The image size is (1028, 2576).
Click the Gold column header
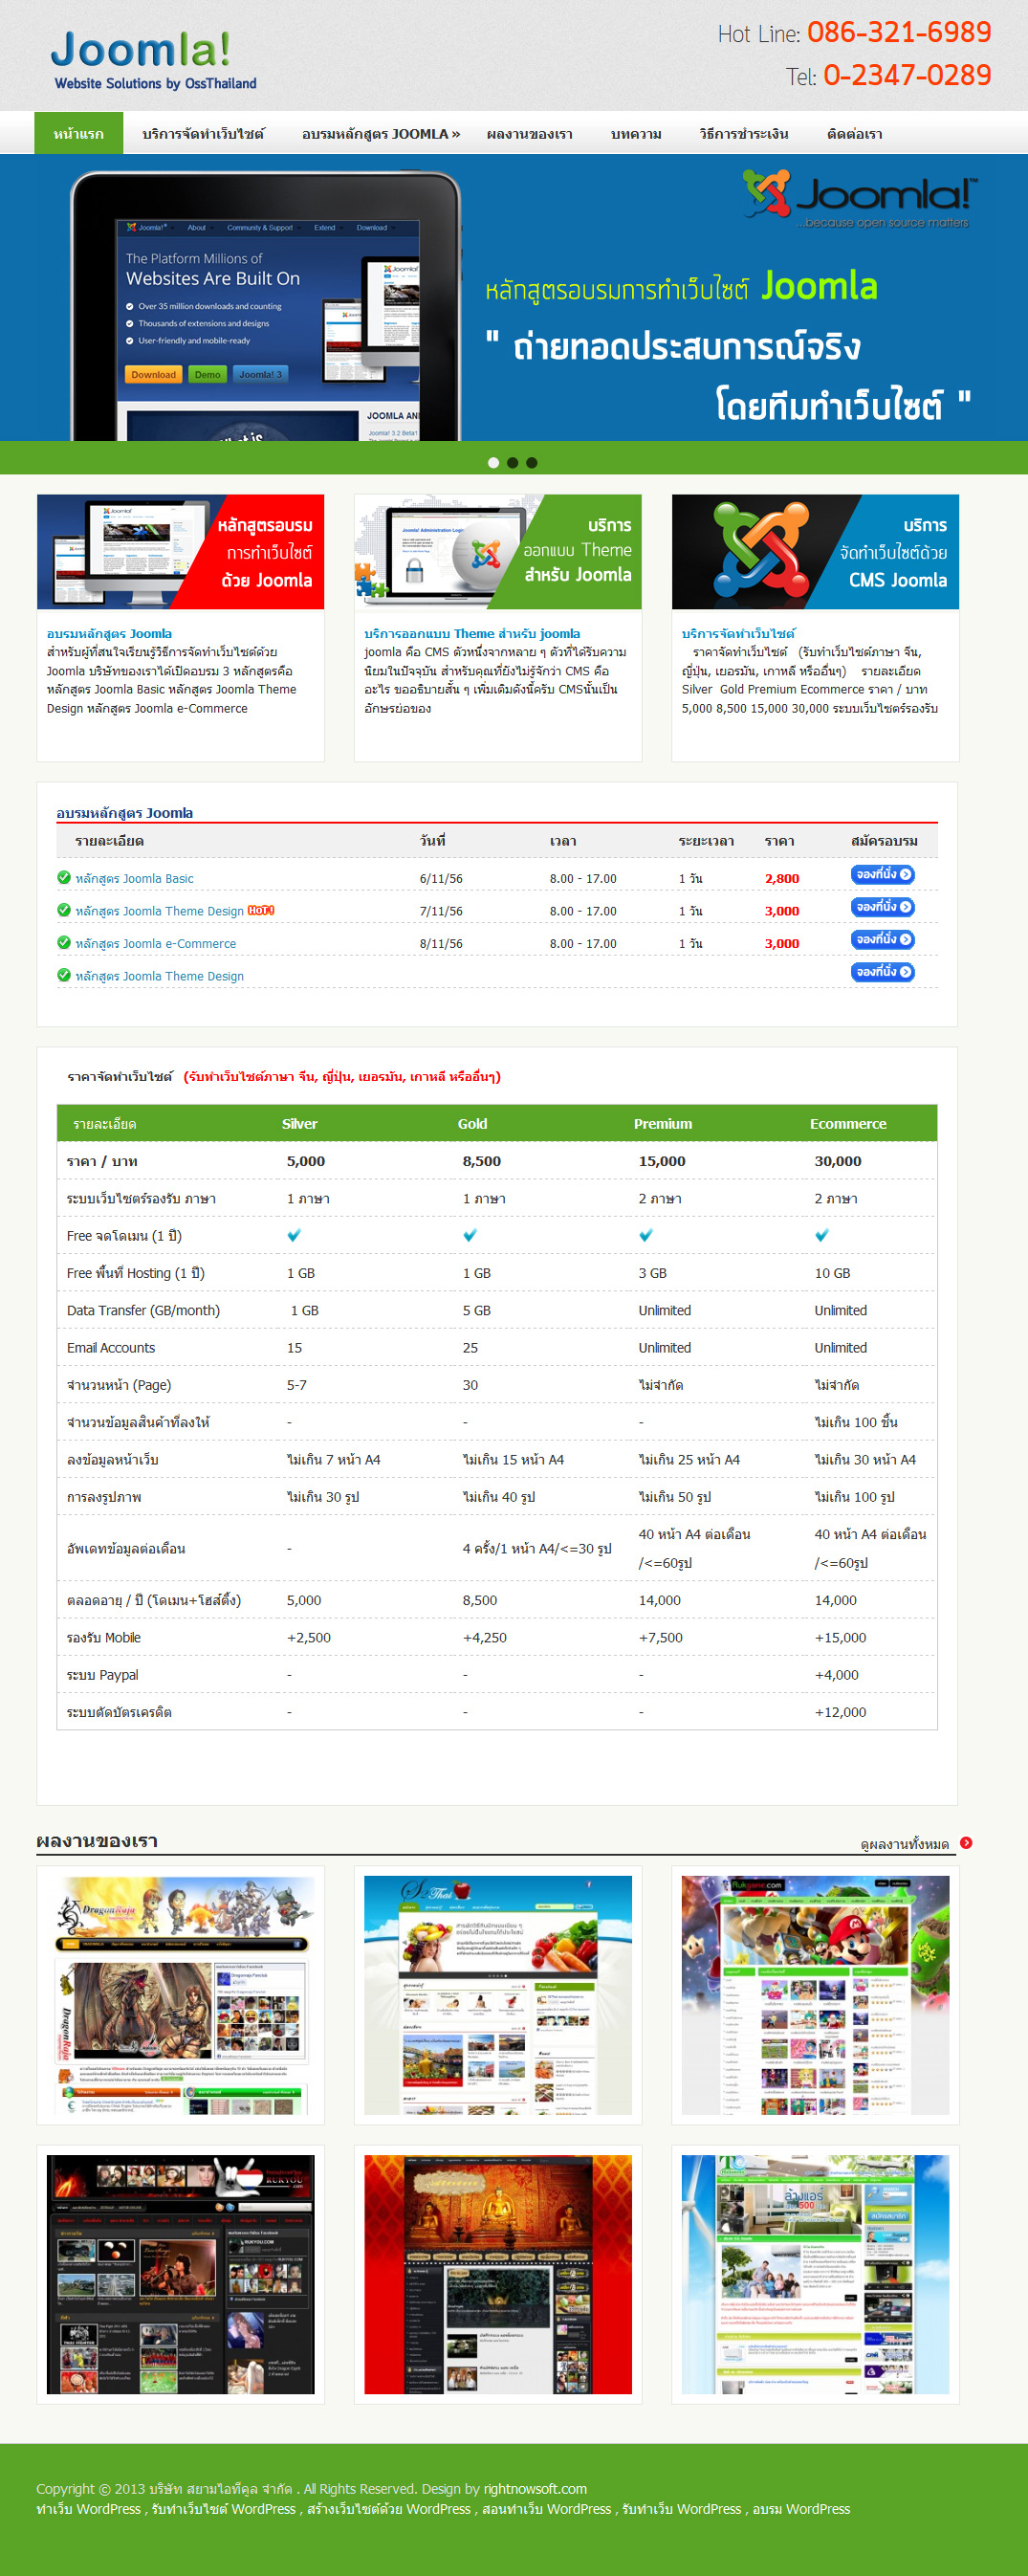pos(472,1123)
